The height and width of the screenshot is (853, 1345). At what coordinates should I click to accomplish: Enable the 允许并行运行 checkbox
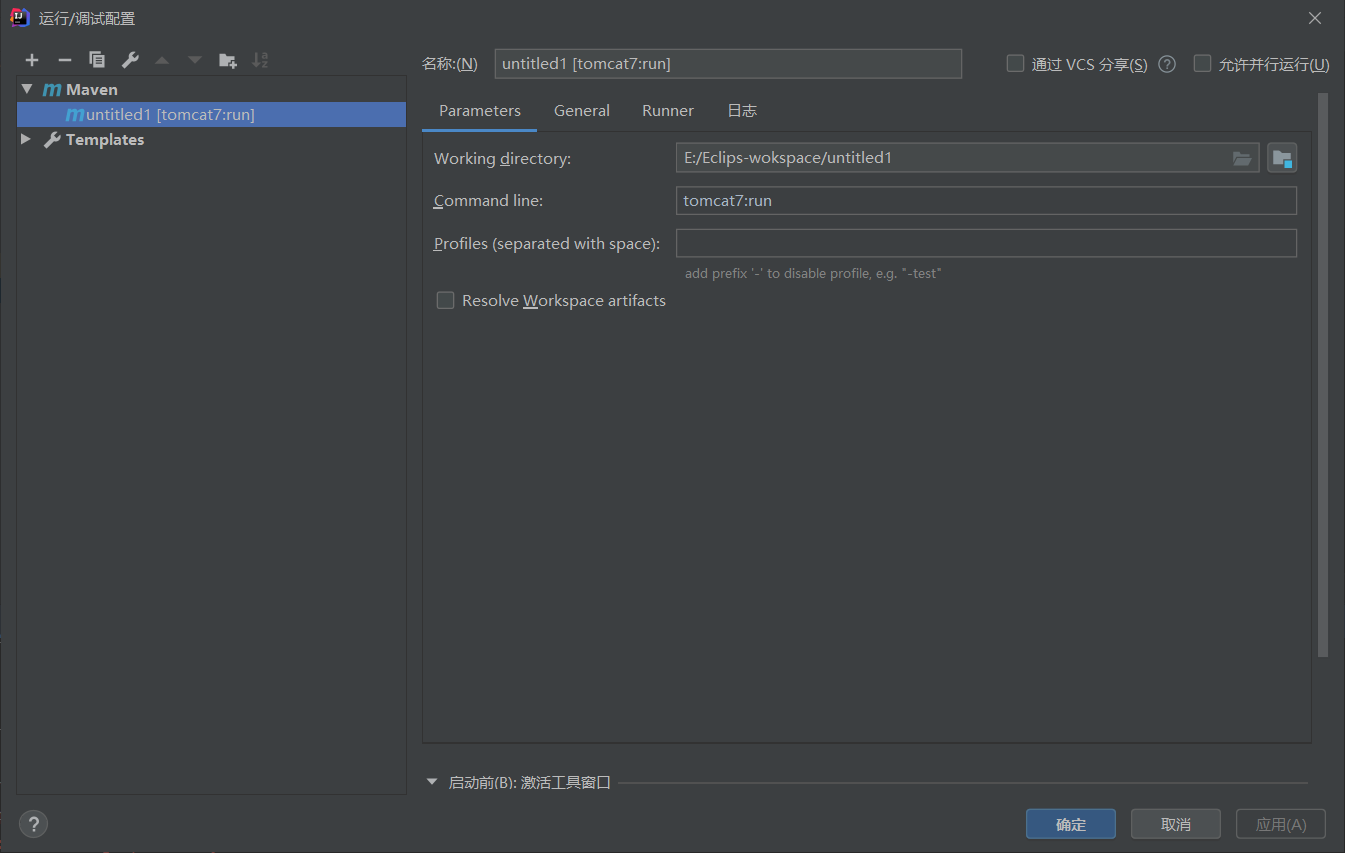pos(1202,63)
